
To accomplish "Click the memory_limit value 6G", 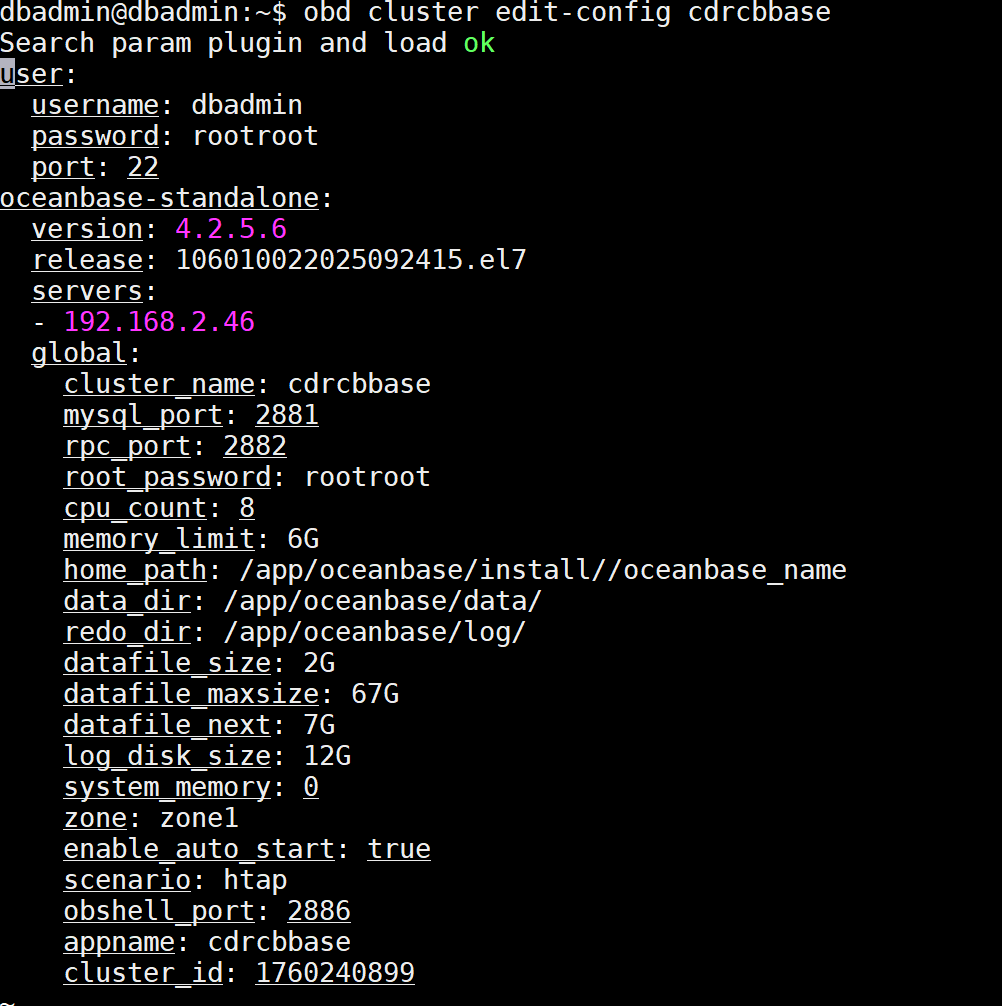I will coord(303,539).
